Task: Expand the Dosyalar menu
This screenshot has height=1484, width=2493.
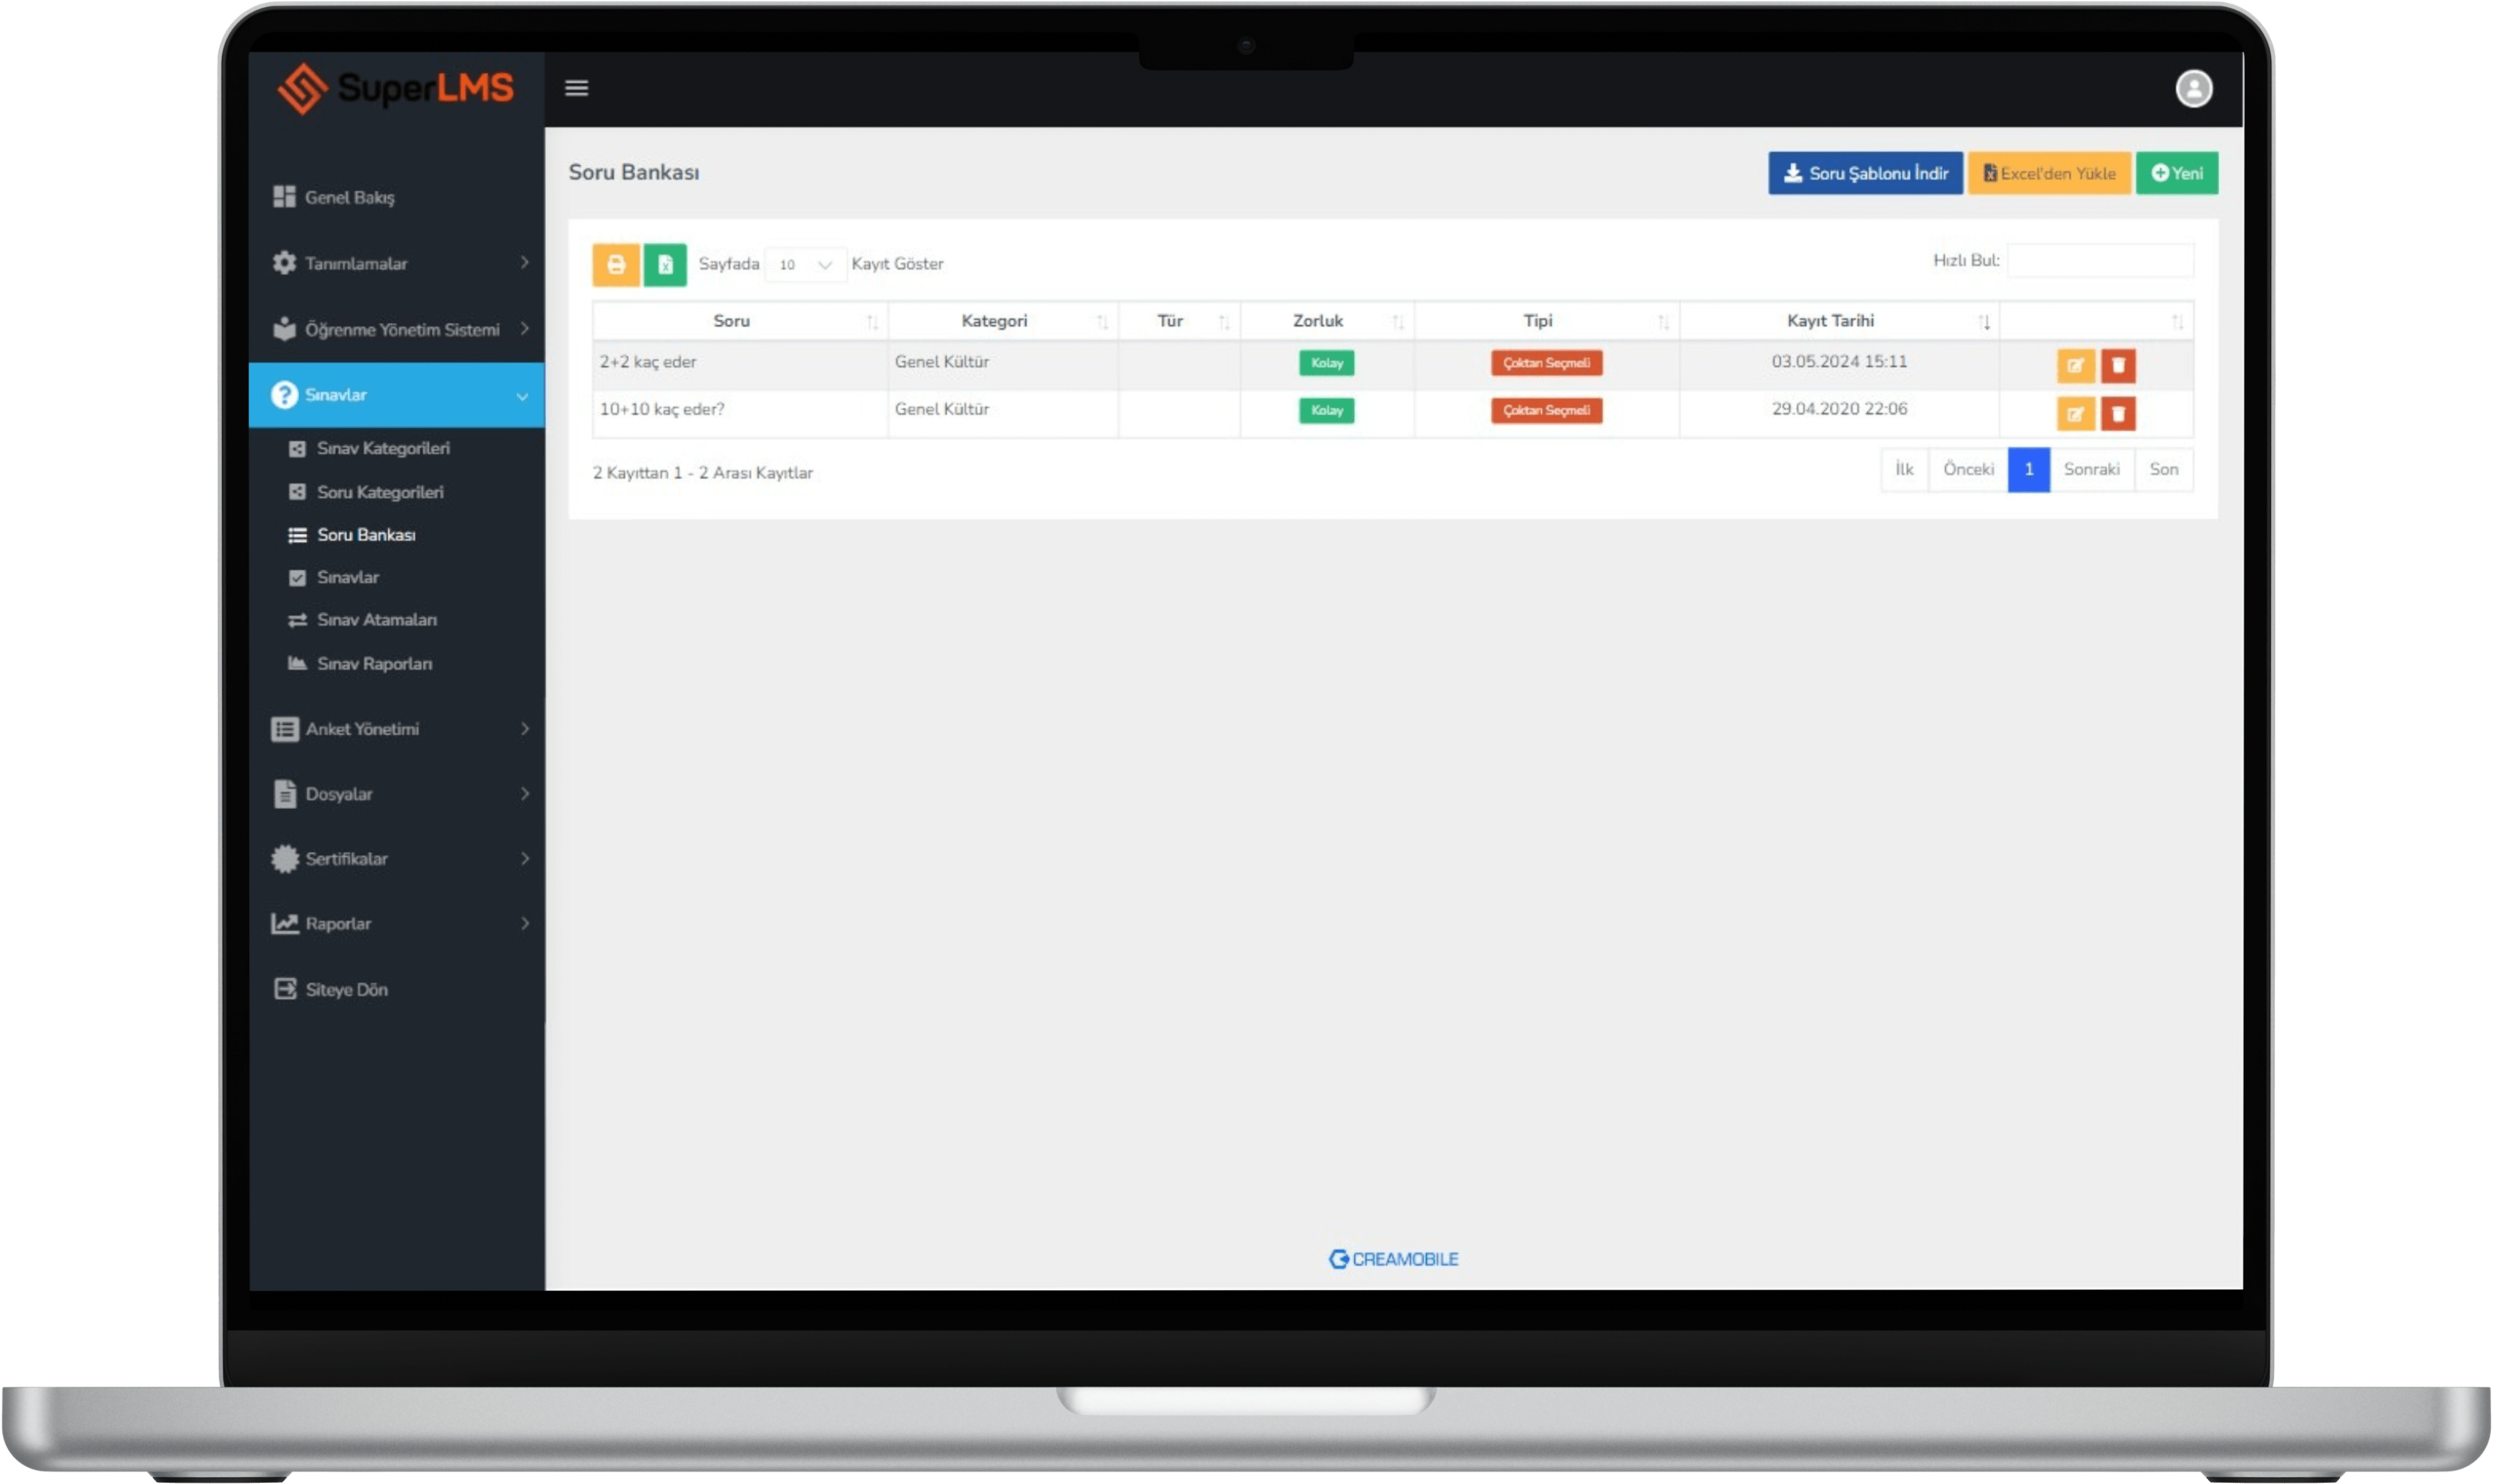Action: [396, 794]
